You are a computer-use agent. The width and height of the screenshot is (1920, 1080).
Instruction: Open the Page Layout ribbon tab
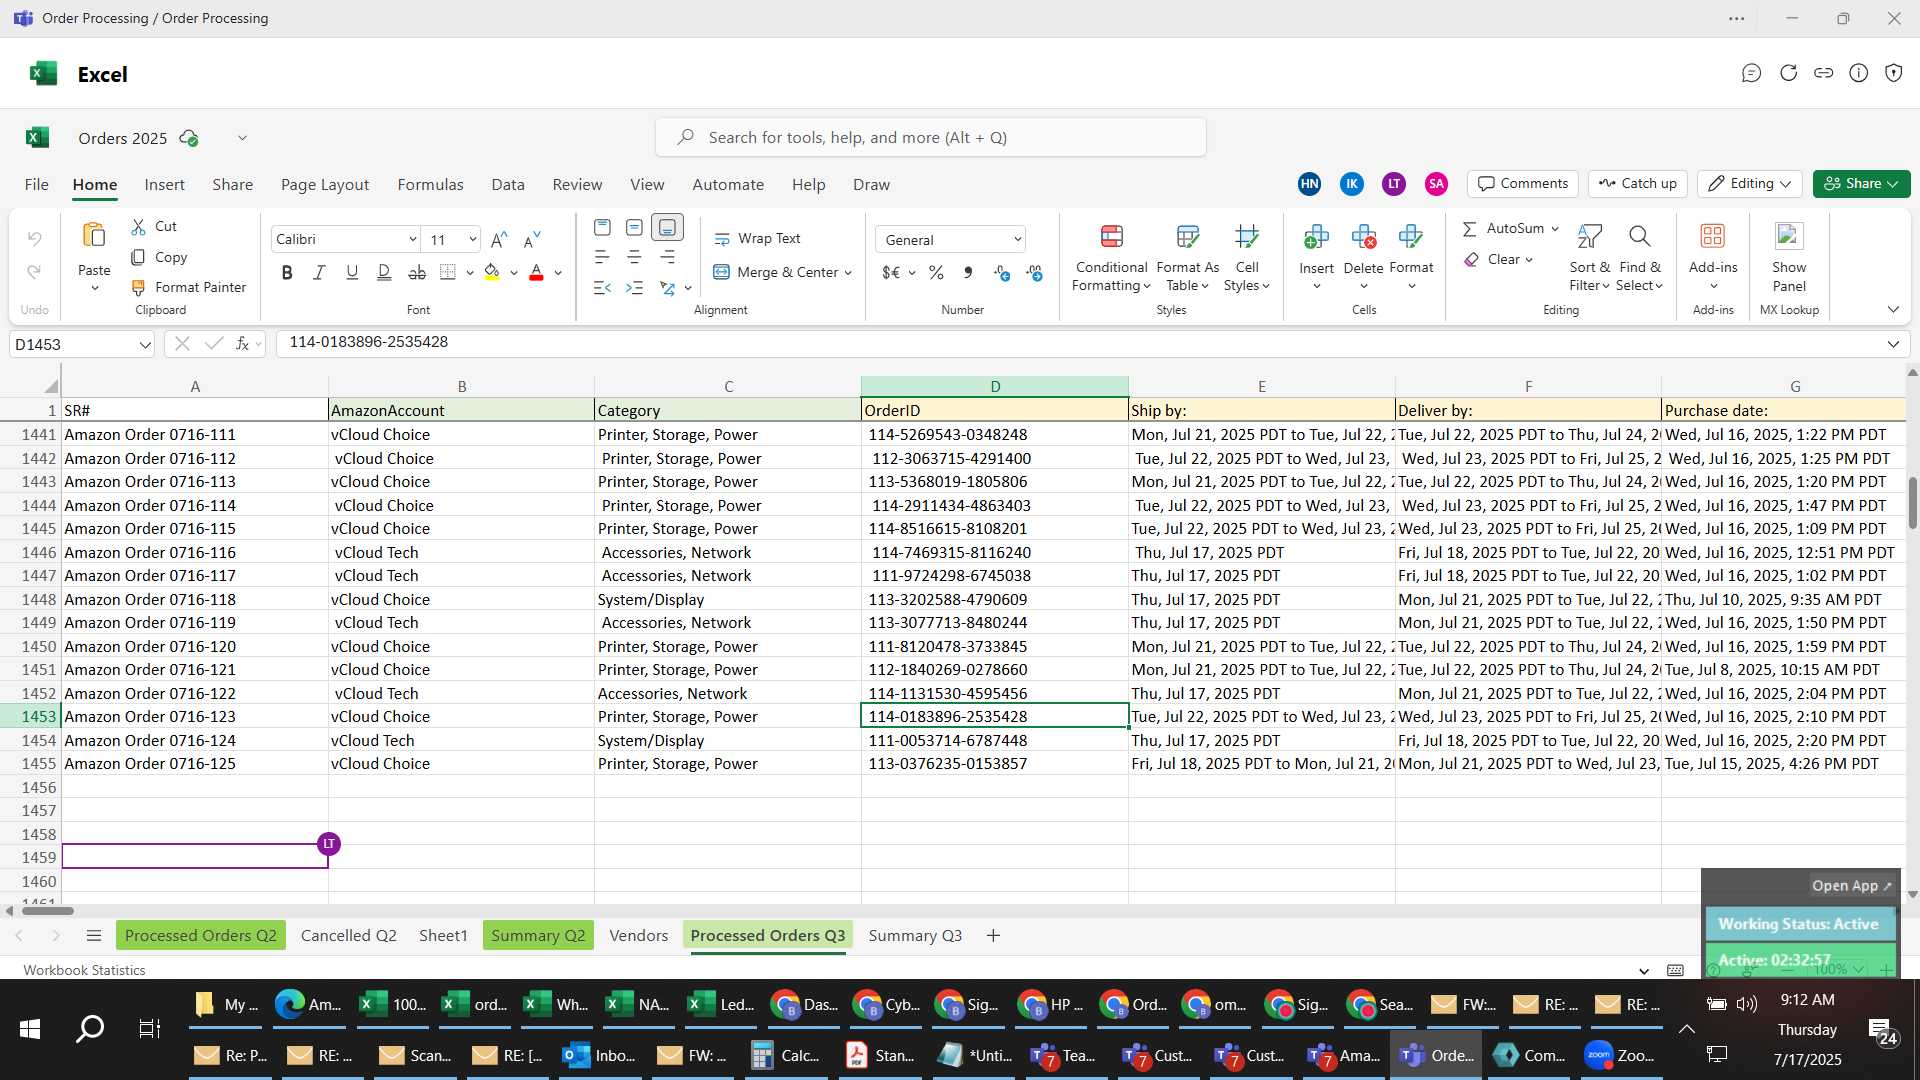pyautogui.click(x=325, y=185)
